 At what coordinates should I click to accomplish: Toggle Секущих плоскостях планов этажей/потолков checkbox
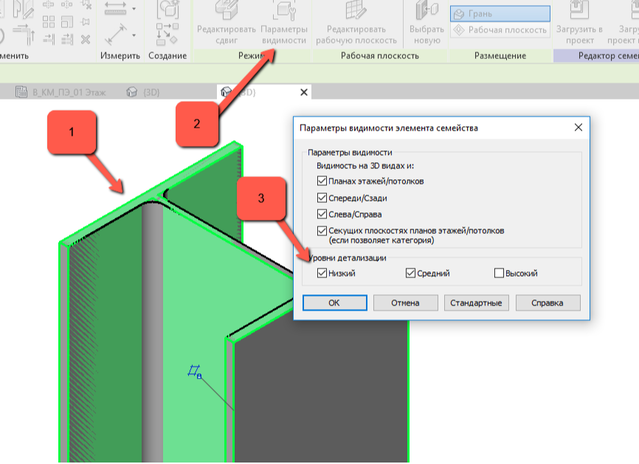[322, 231]
